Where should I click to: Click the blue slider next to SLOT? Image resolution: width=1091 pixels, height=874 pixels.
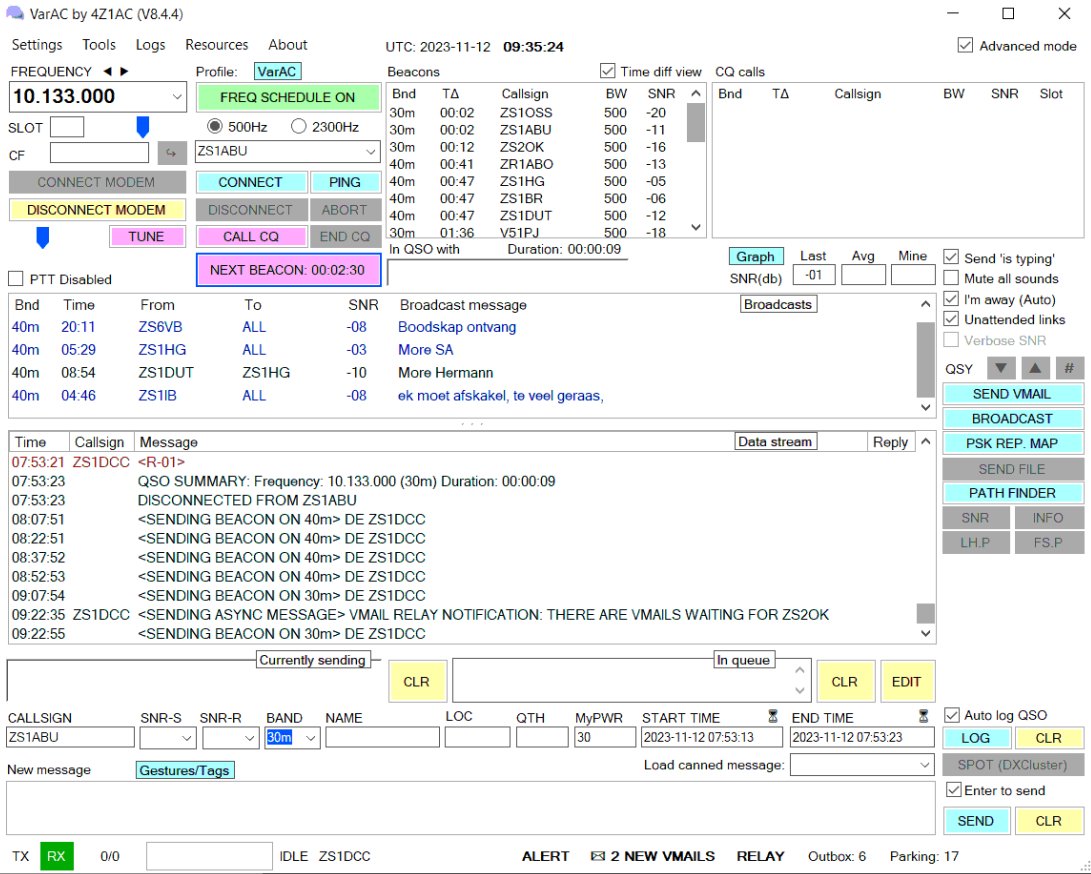(x=142, y=127)
